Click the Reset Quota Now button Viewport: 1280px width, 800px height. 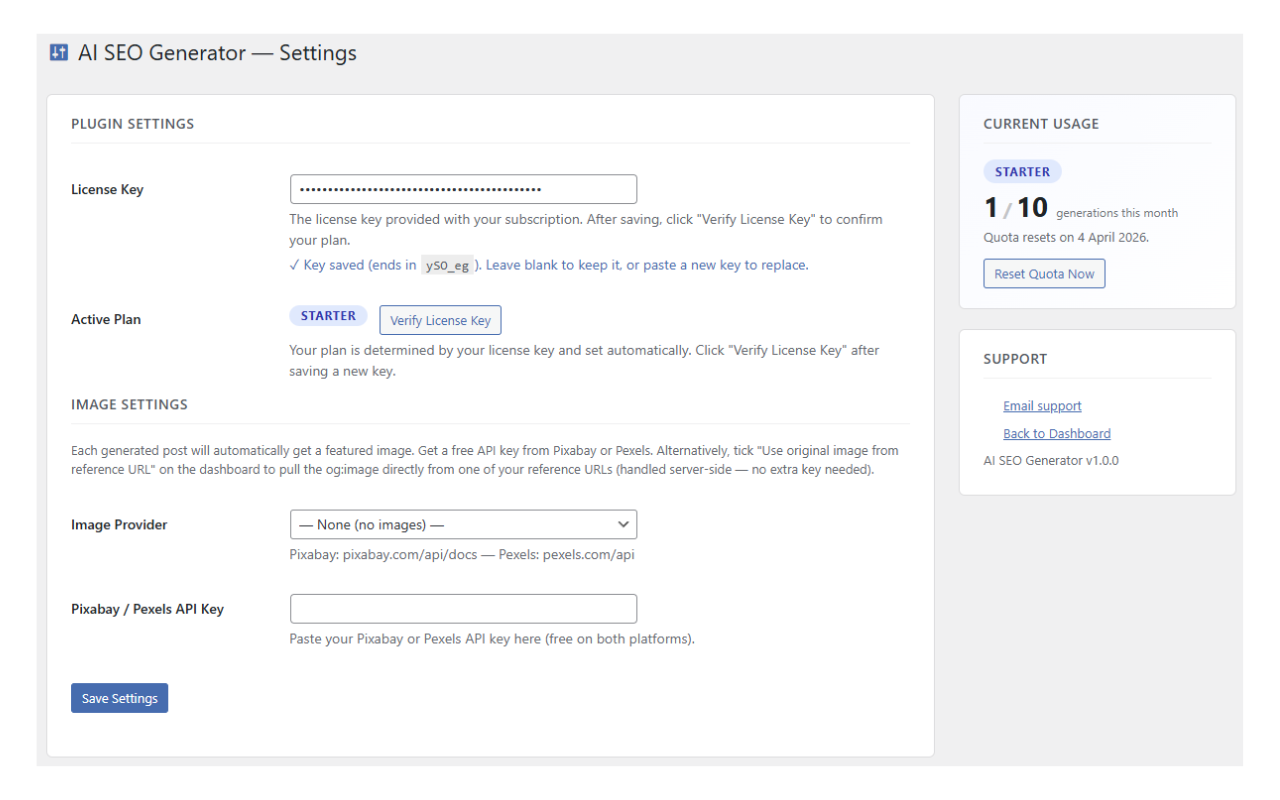(x=1044, y=273)
